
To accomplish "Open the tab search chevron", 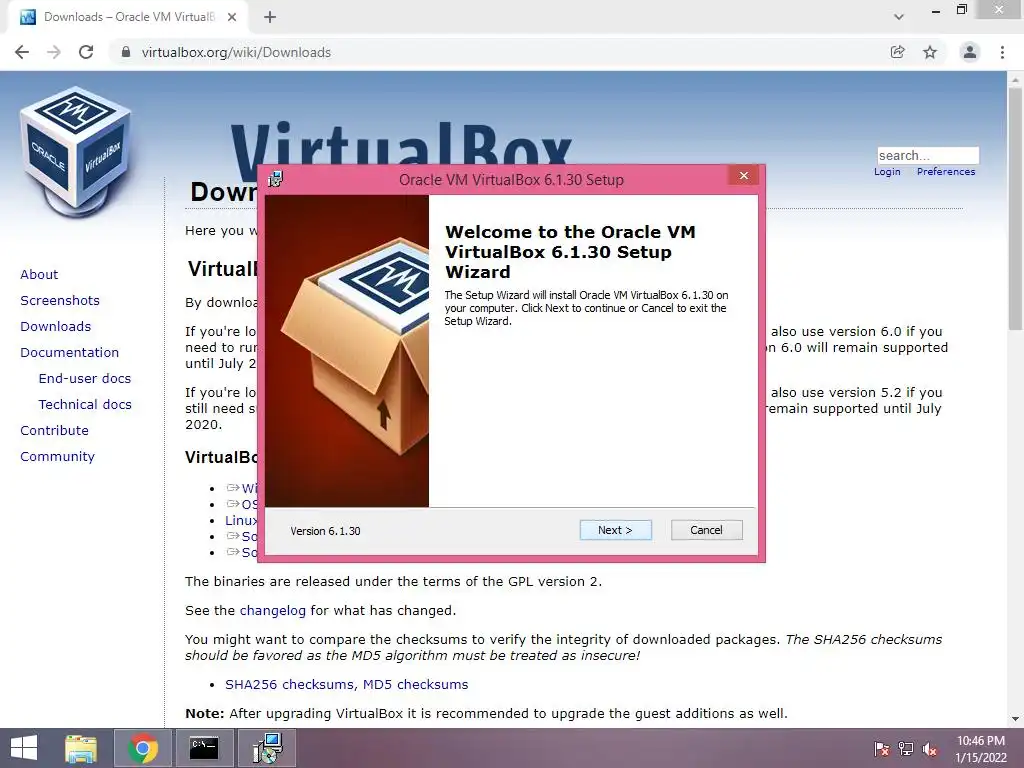I will point(899,17).
